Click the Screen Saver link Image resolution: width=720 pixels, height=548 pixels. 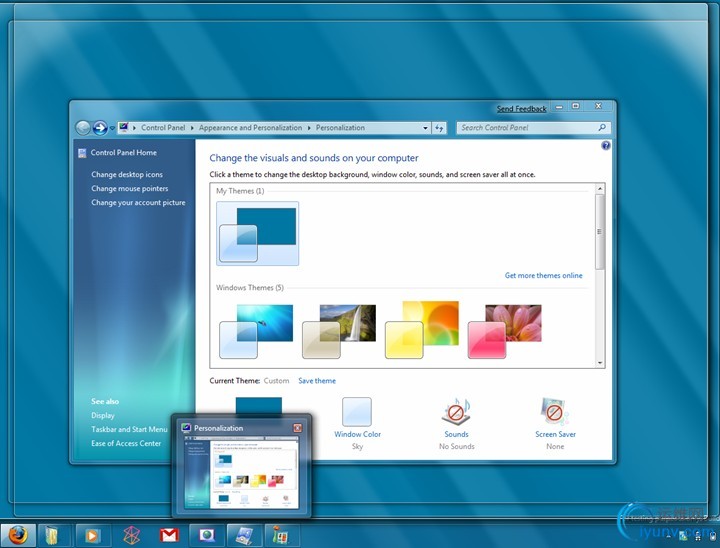point(555,434)
